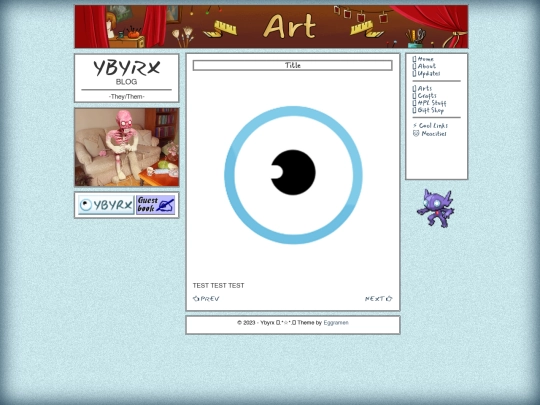540x405 pixels.
Task: Click the bolt icon beside Cool Links
Action: 415,125
